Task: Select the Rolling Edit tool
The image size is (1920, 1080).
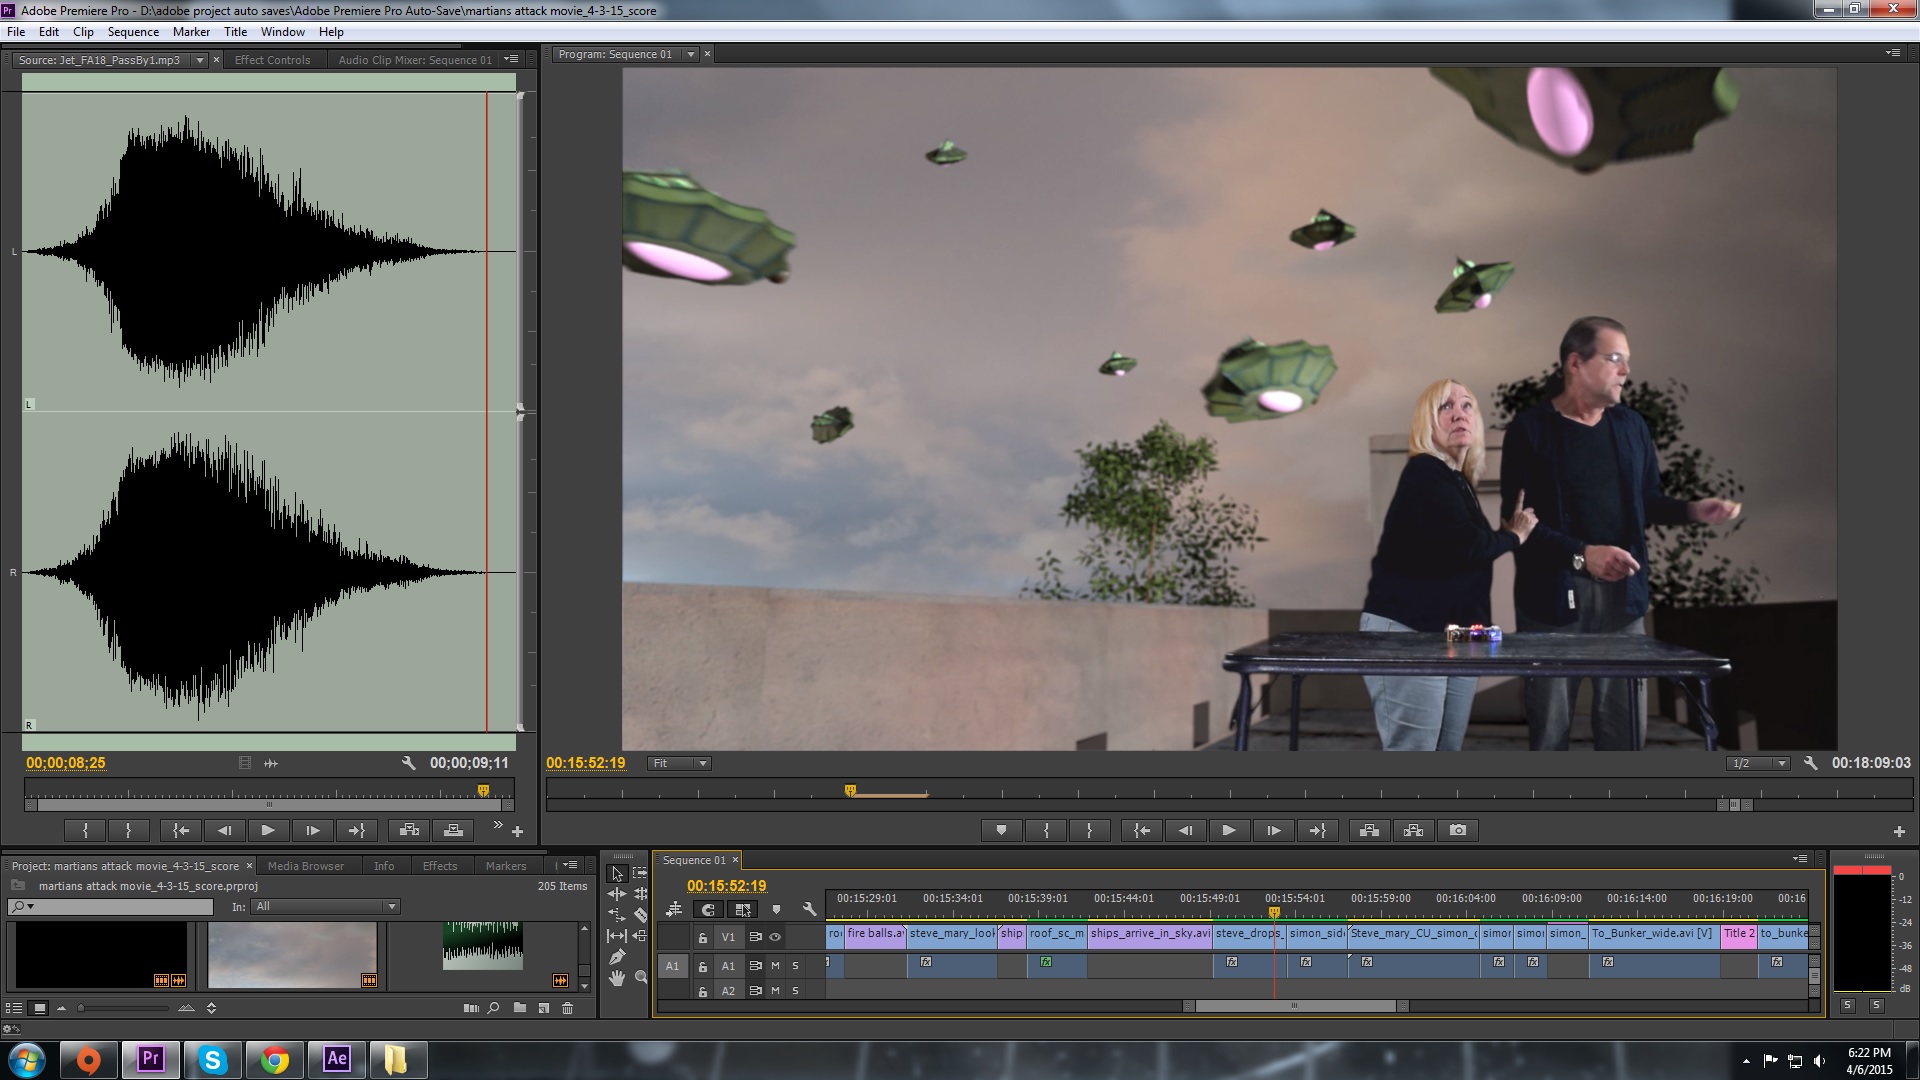Action: coord(640,894)
